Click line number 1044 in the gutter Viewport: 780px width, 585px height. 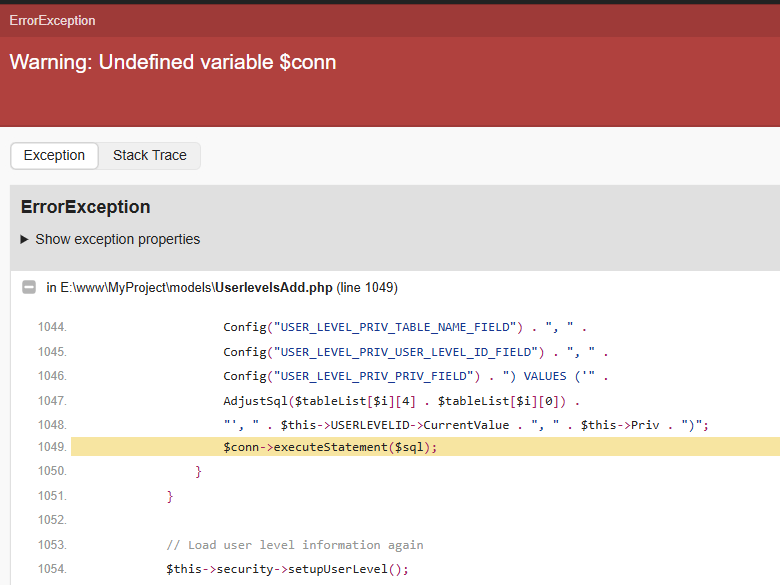click(x=52, y=327)
